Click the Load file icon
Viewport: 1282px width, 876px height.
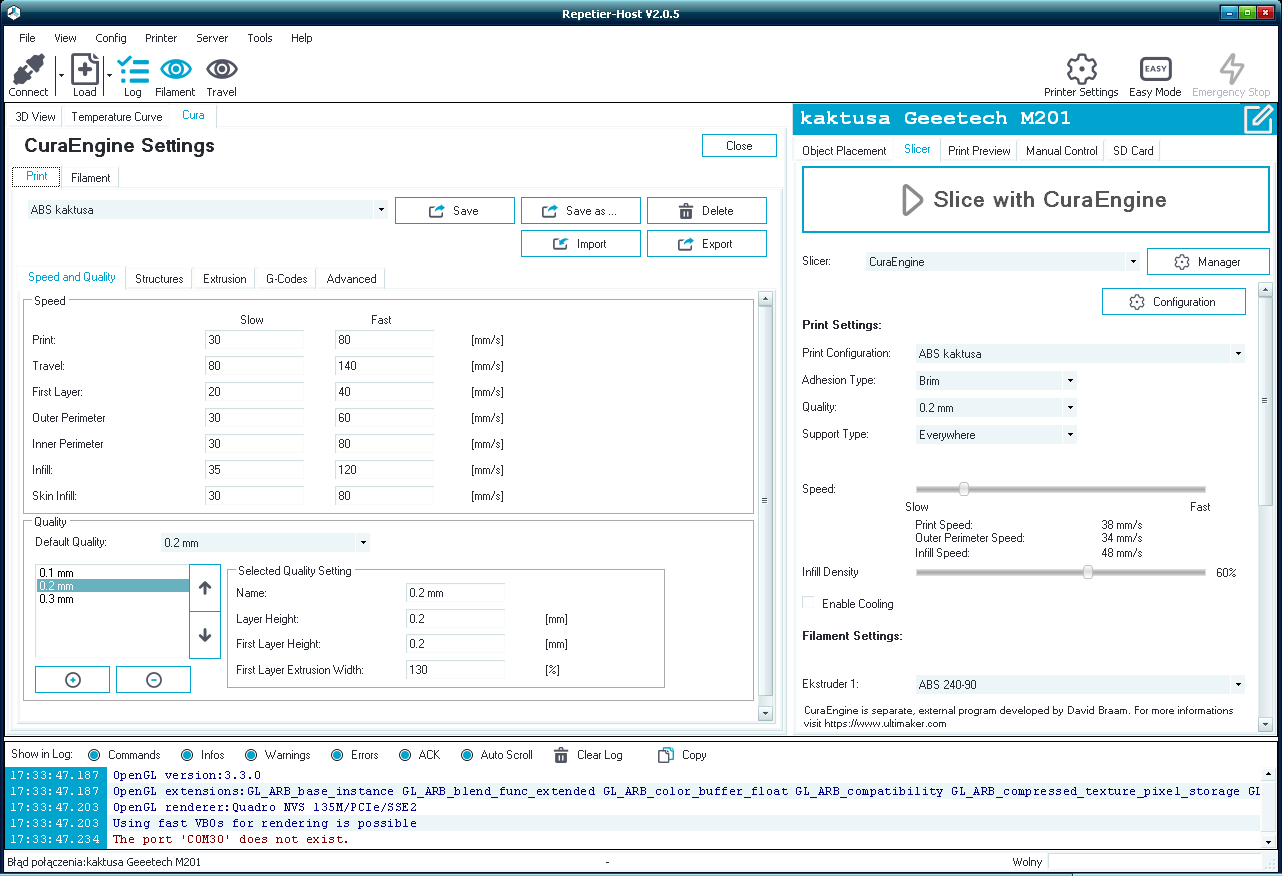coord(85,69)
